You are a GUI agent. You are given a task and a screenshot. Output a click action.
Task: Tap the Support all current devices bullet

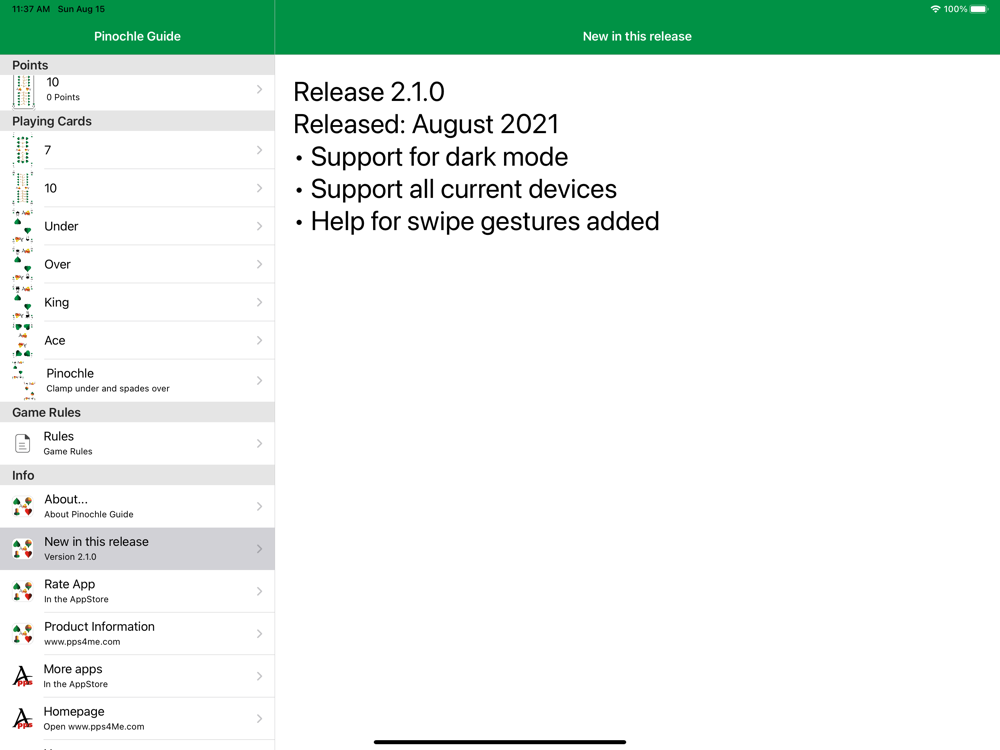[455, 189]
